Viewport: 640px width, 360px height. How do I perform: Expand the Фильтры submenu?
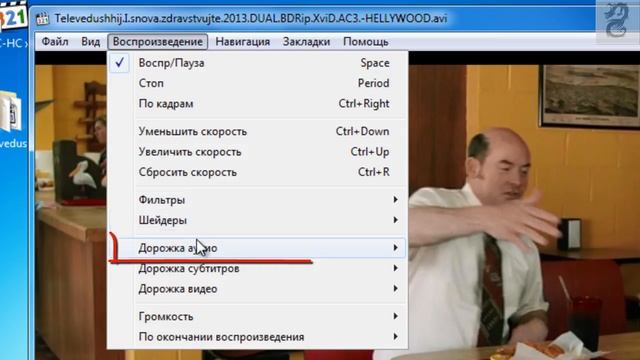tap(258, 200)
